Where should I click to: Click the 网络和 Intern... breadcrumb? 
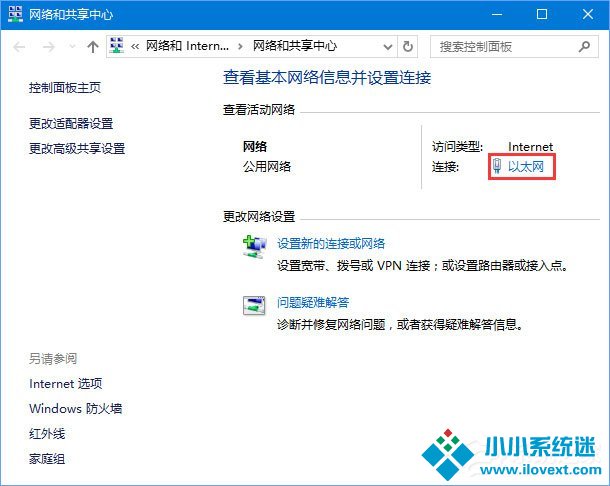(187, 46)
